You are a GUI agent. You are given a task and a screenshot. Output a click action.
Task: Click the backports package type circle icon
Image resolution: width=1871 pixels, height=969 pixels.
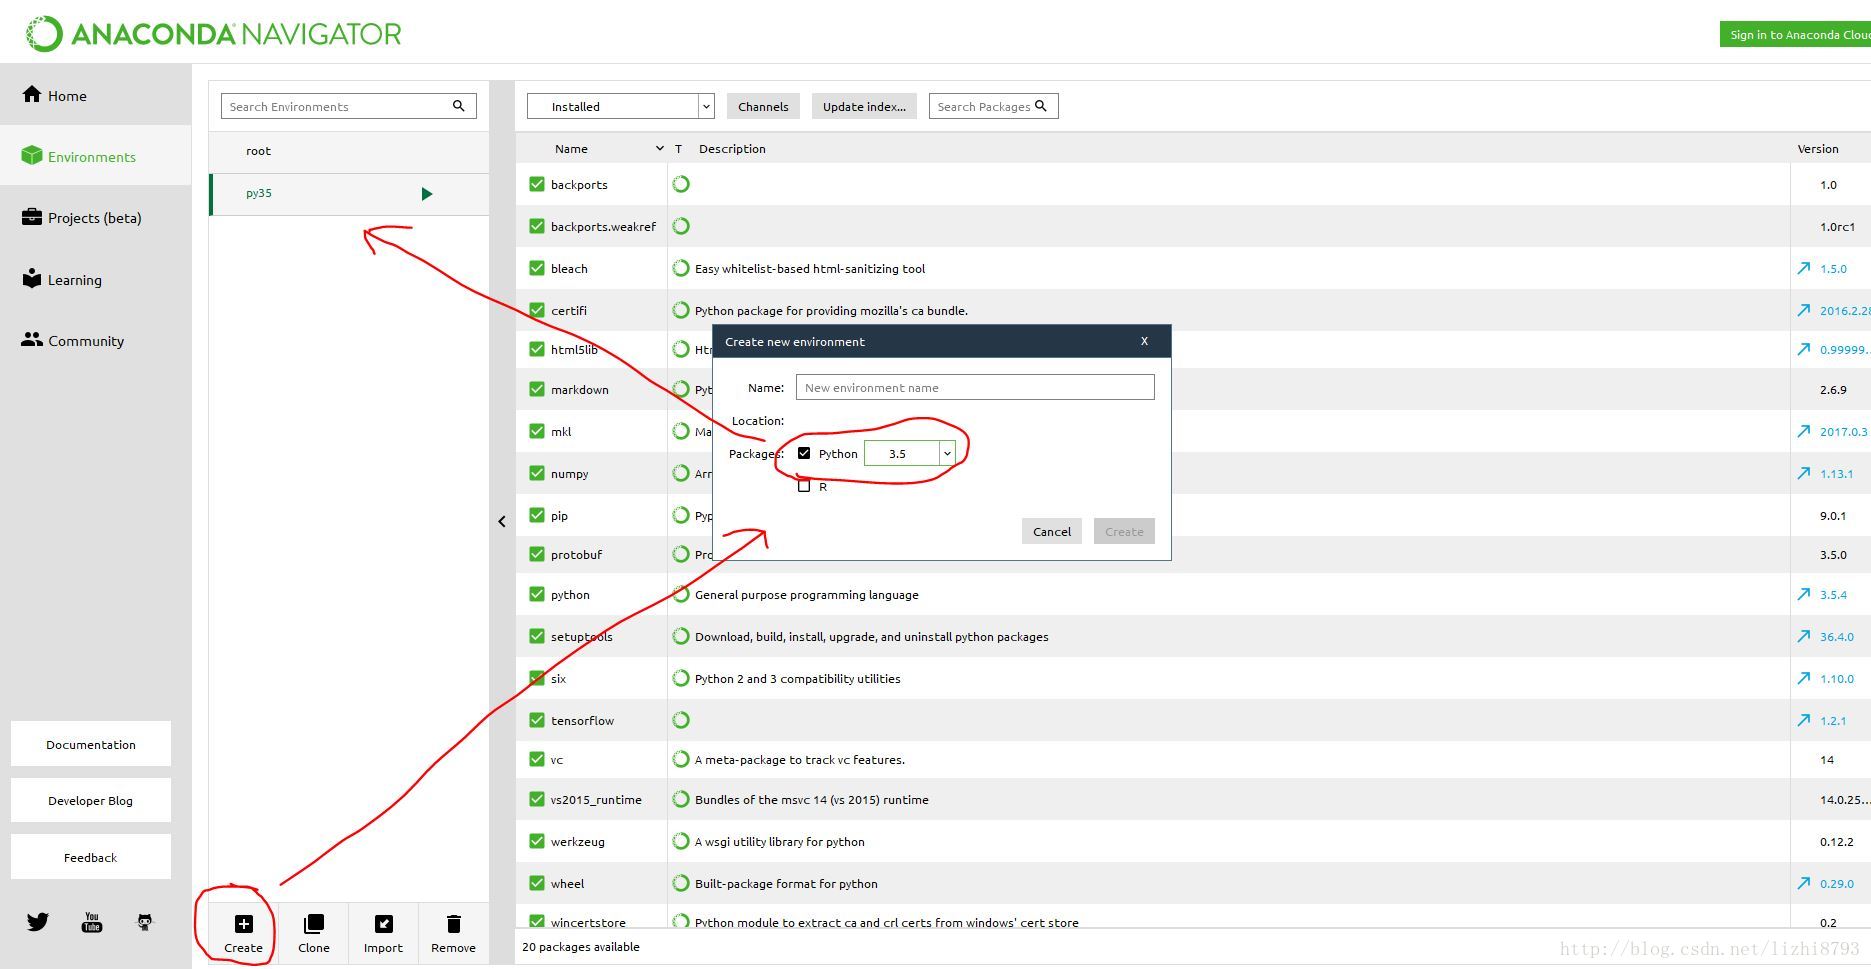[x=681, y=184]
